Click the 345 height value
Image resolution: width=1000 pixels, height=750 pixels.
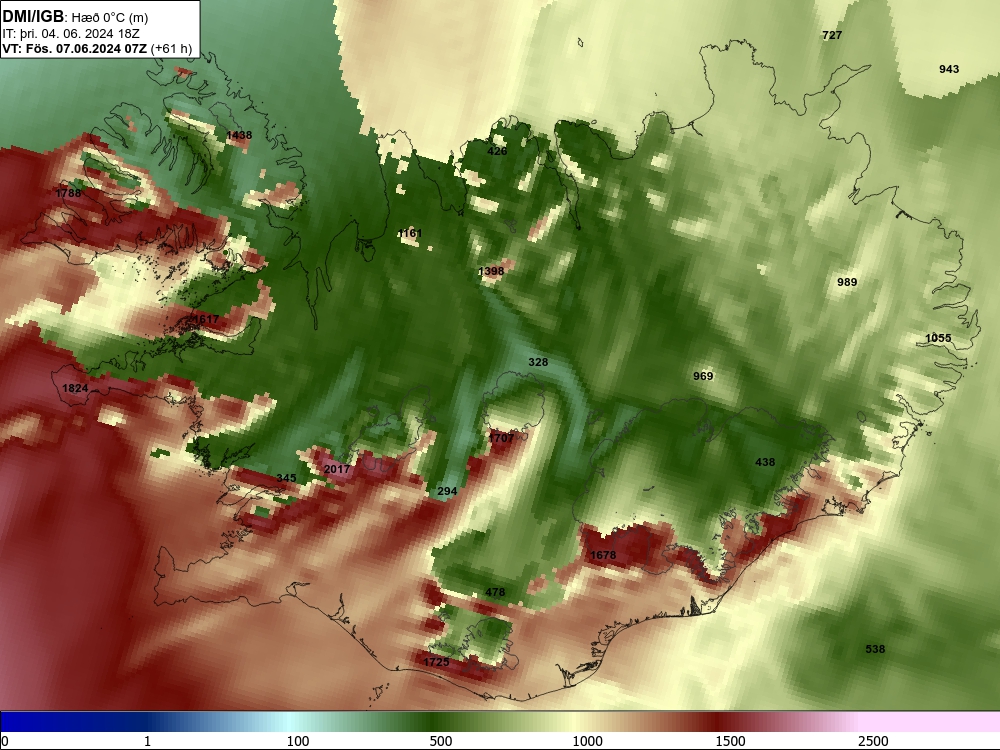[x=286, y=478]
